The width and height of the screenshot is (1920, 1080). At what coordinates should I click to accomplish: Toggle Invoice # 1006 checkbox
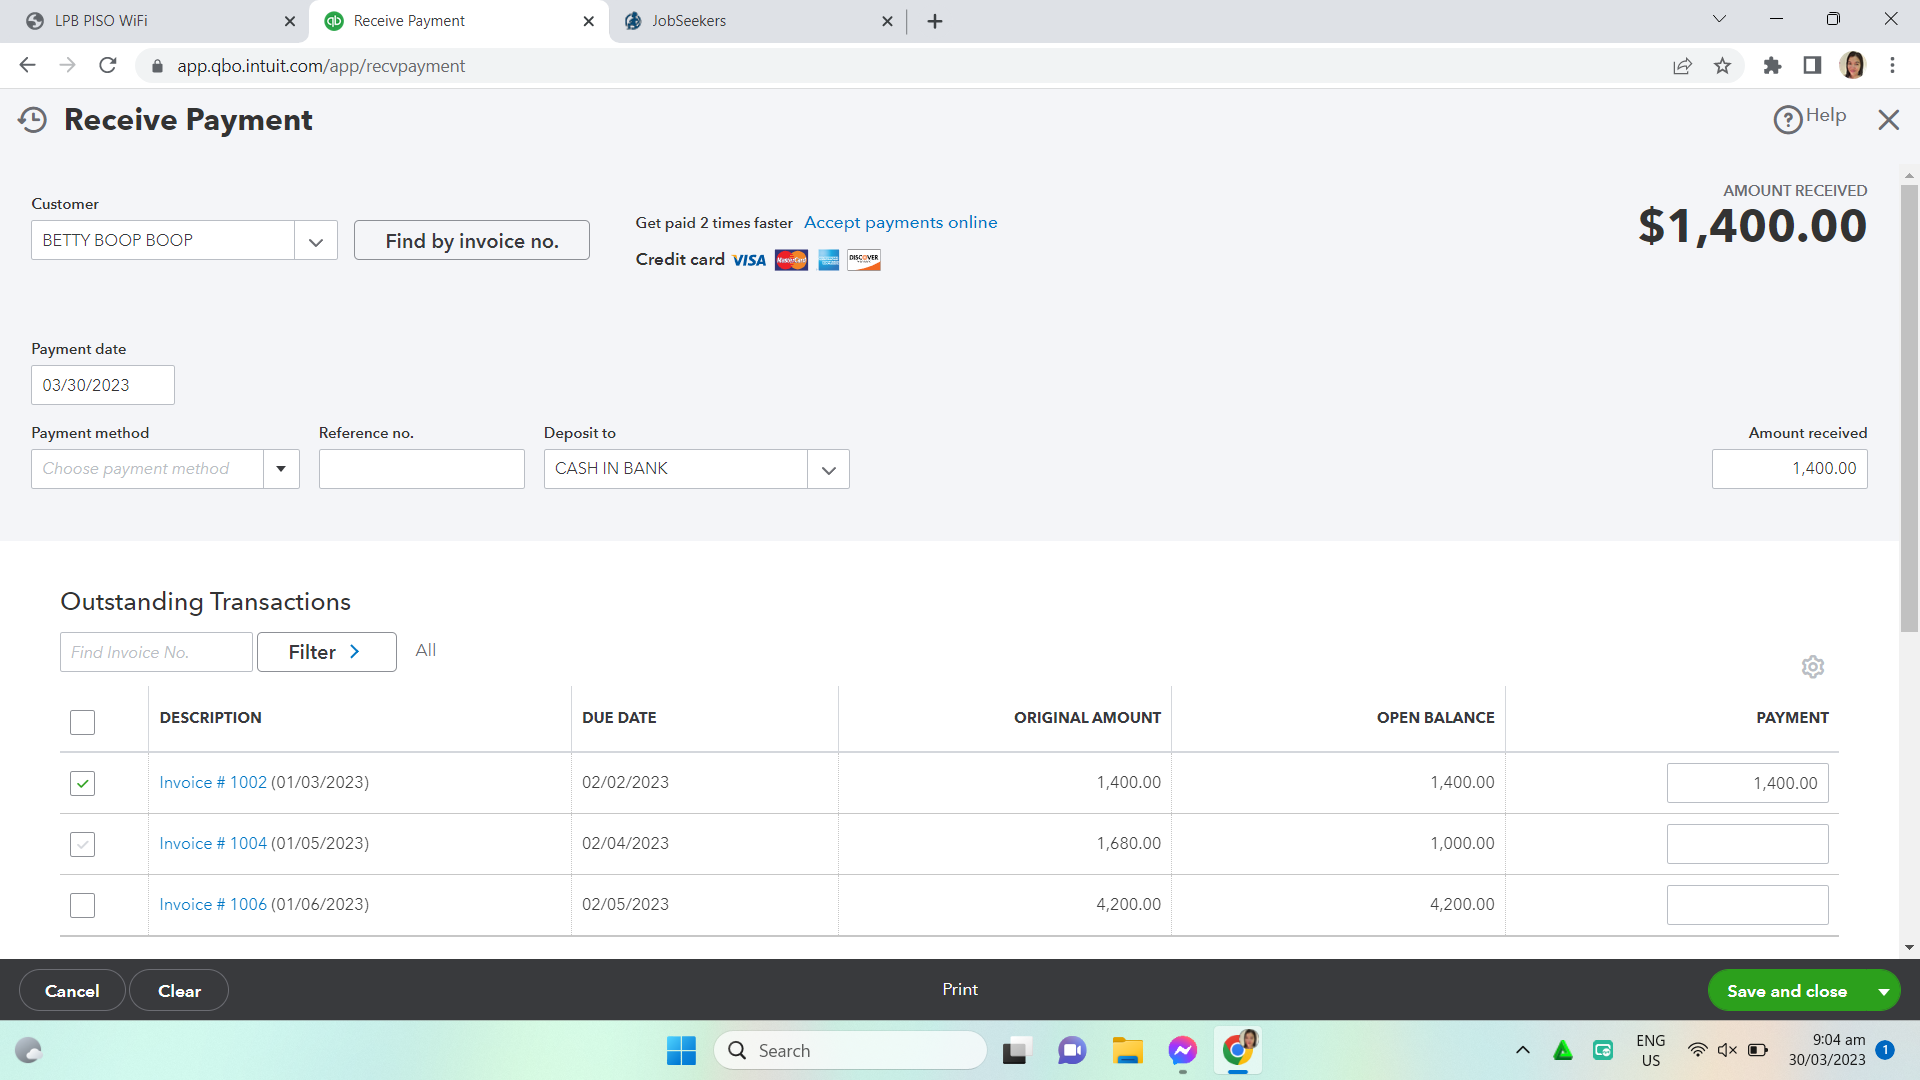[82, 905]
